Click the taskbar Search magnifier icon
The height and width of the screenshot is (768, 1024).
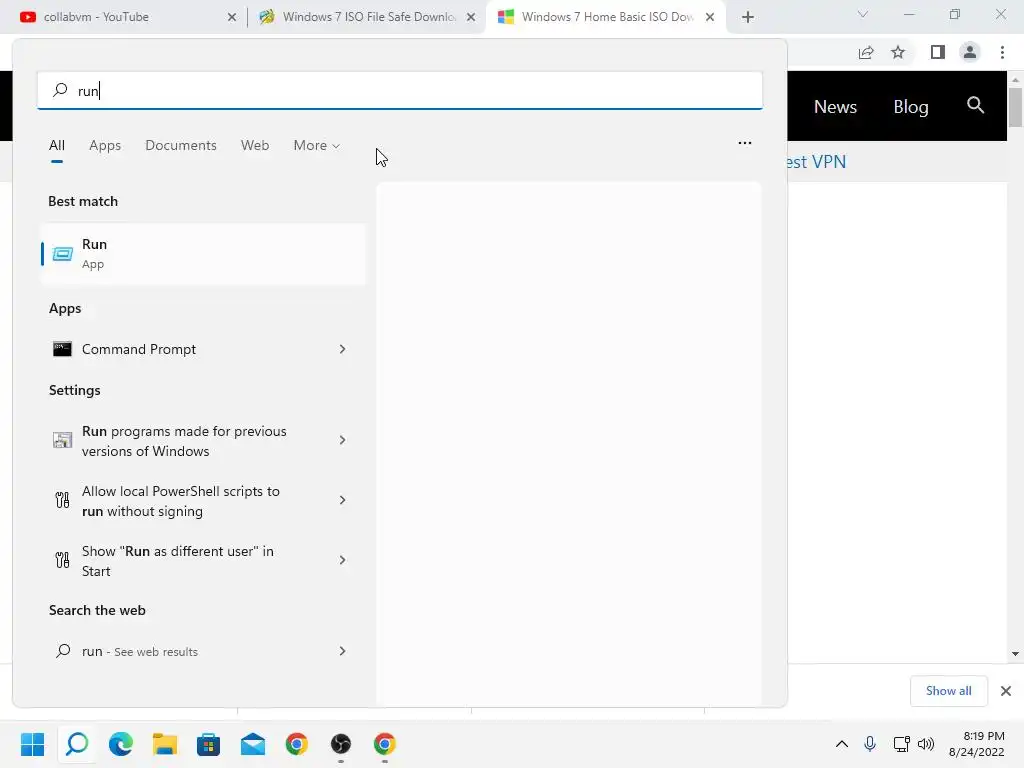[77, 744]
